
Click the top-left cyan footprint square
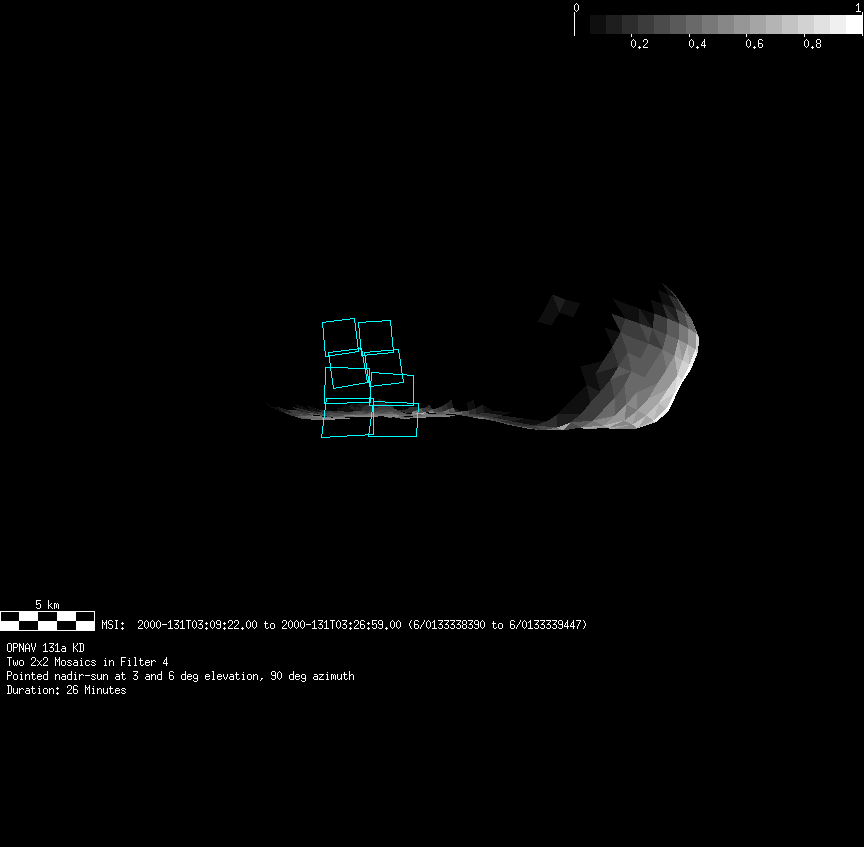coord(339,336)
